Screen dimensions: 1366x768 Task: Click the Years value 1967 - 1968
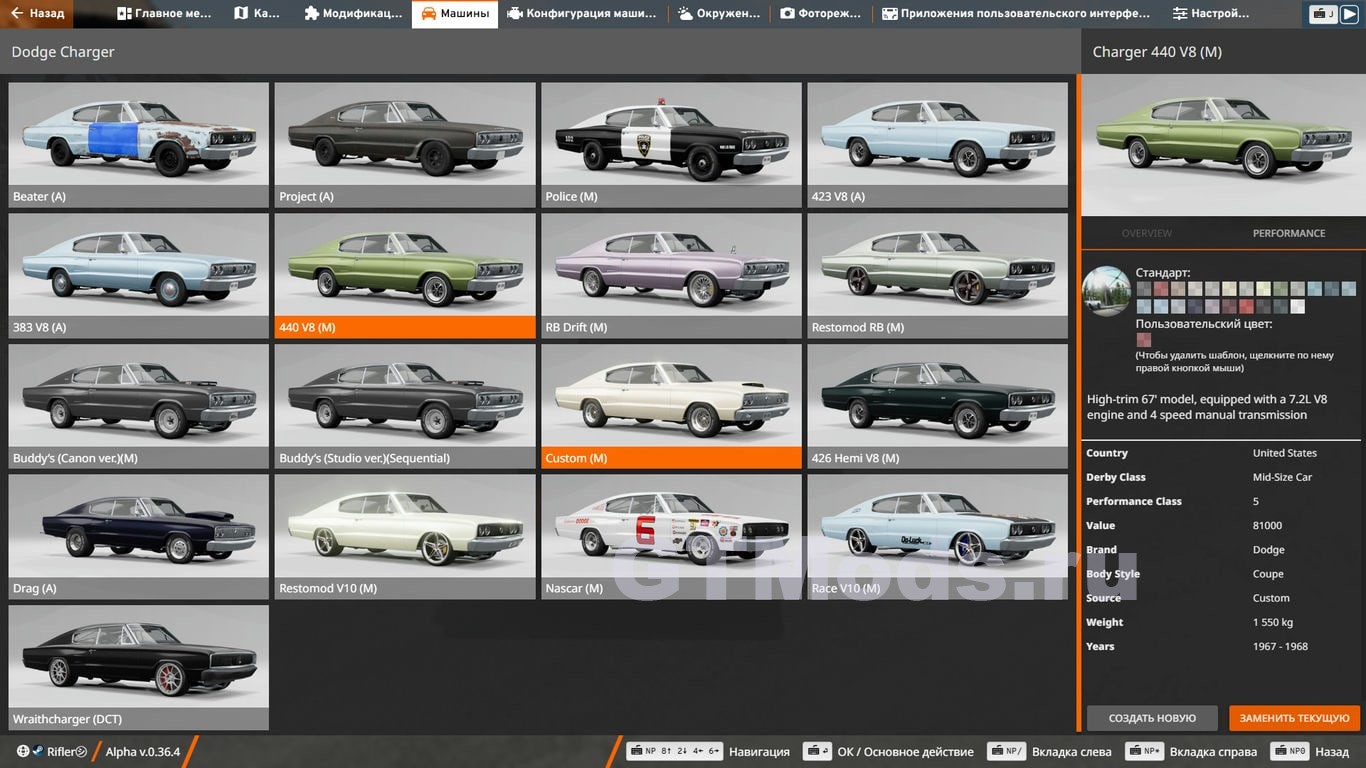click(x=1280, y=646)
